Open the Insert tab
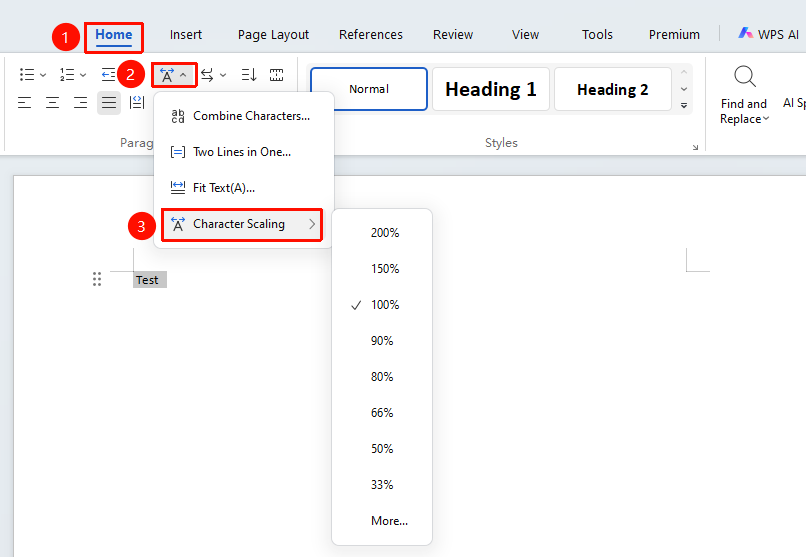The height and width of the screenshot is (557, 806). 186,34
